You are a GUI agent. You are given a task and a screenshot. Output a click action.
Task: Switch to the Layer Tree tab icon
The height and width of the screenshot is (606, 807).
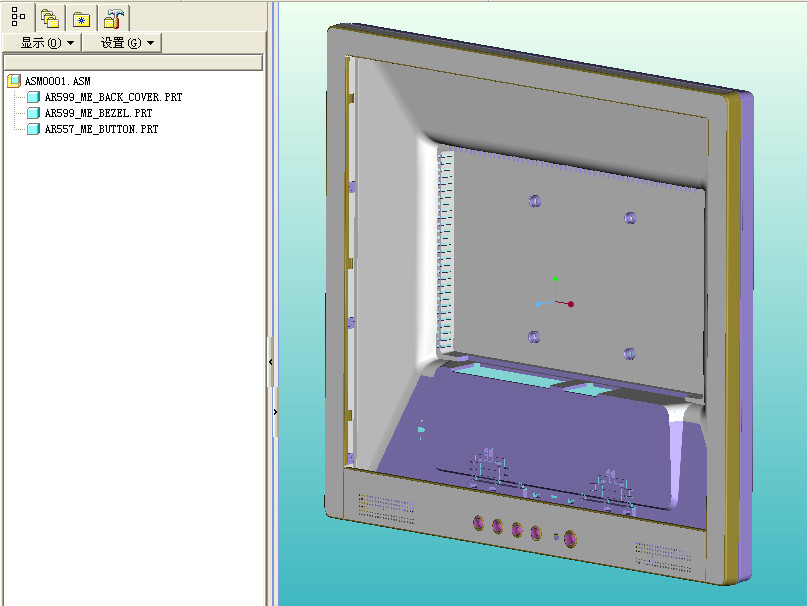coord(50,19)
